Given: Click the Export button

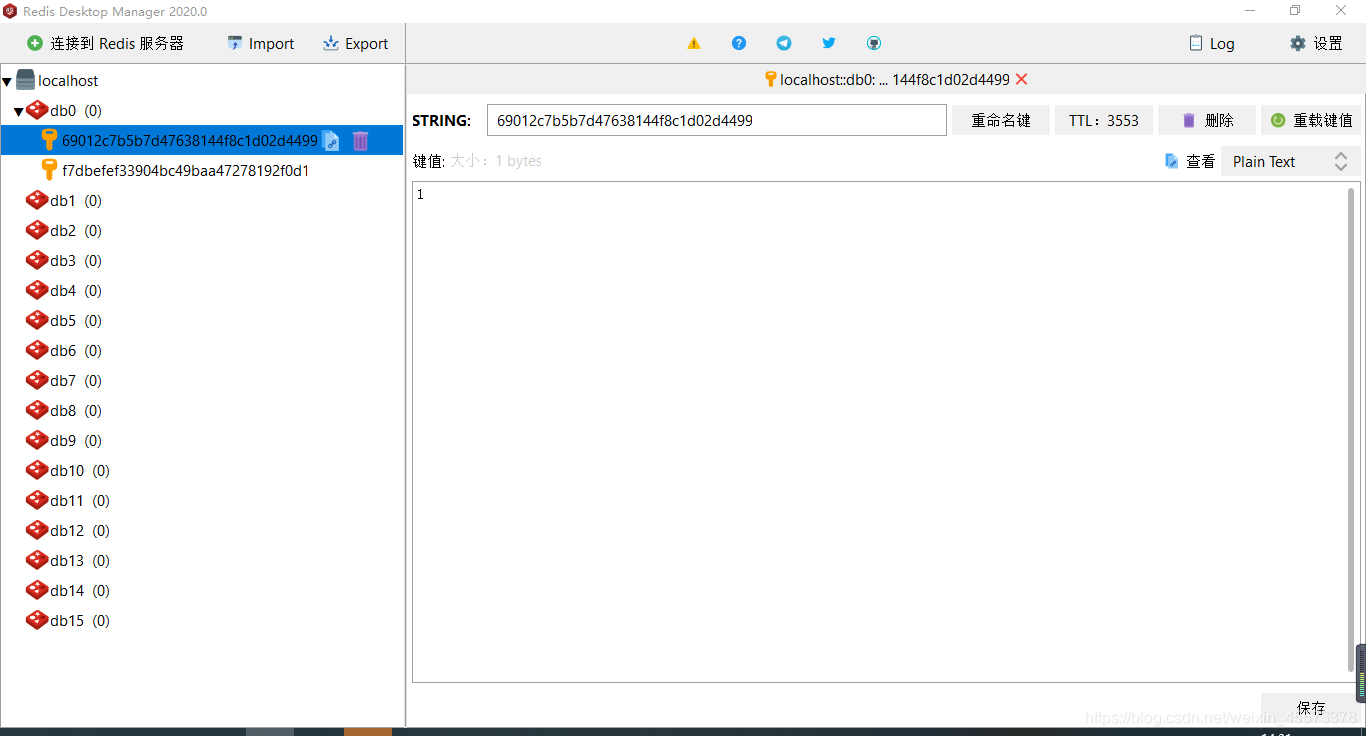Looking at the screenshot, I should (x=356, y=43).
